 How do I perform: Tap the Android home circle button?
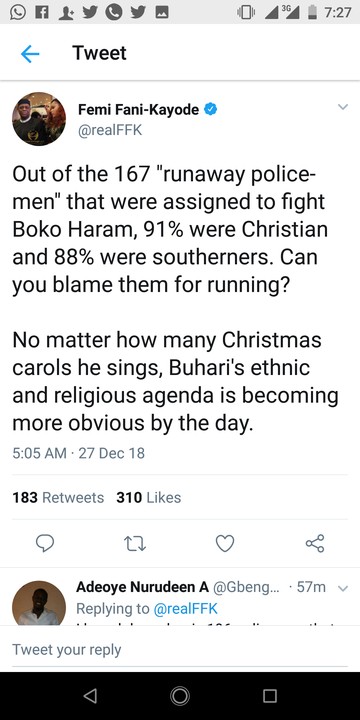tap(180, 696)
